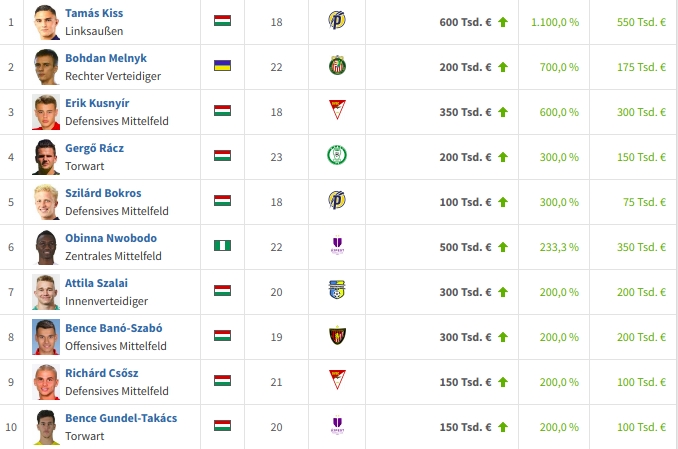Click Bohdan Melnyk's club crest icon
The width and height of the screenshot is (678, 449).
pos(337,66)
